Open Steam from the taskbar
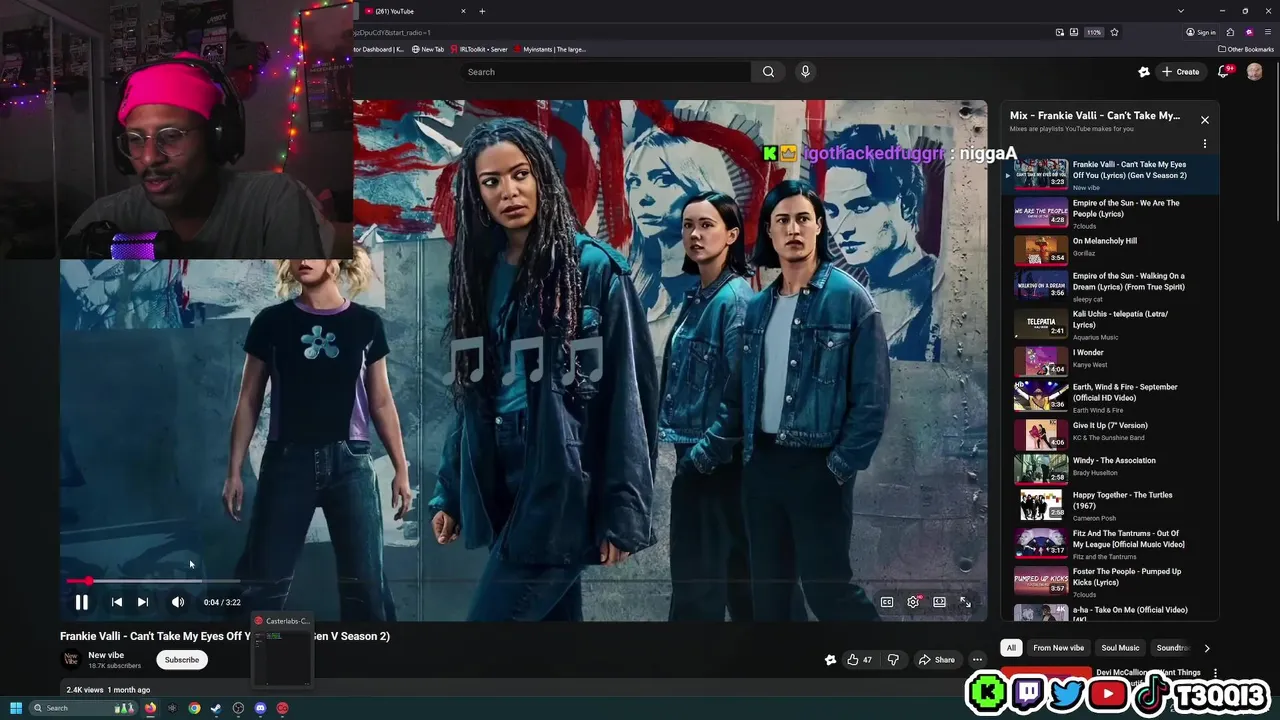 [x=216, y=708]
